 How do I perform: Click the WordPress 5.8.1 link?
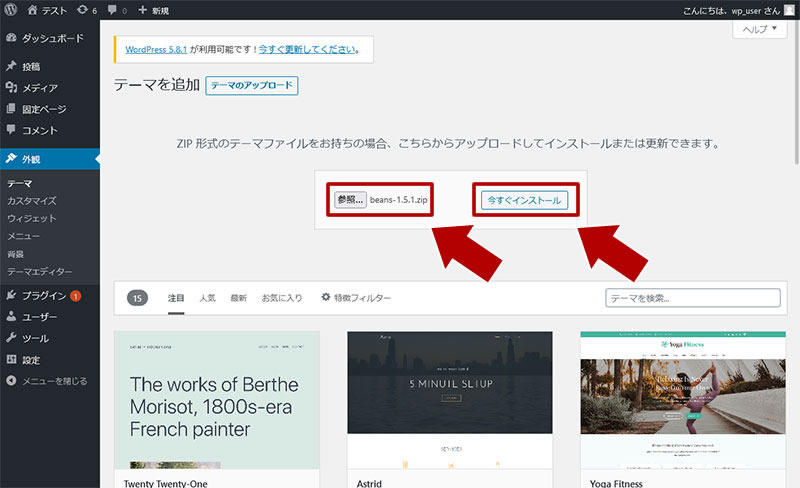(156, 50)
